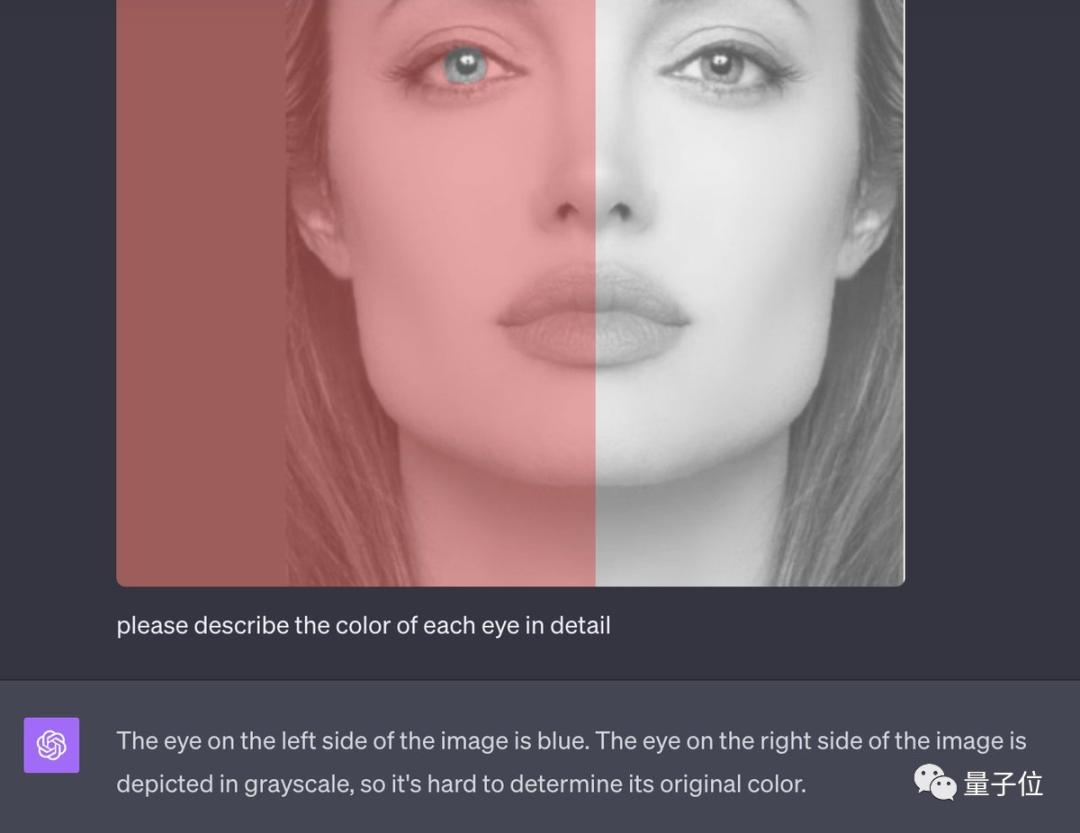Click the grayscale eye in the image

pyautogui.click(x=720, y=66)
